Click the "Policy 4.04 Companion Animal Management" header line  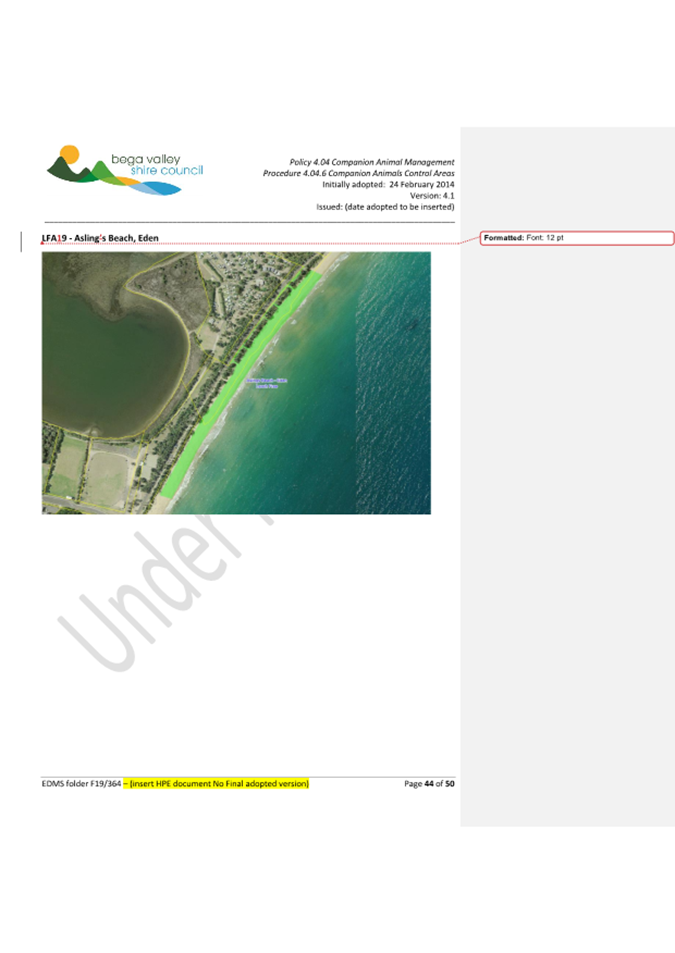[371, 162]
